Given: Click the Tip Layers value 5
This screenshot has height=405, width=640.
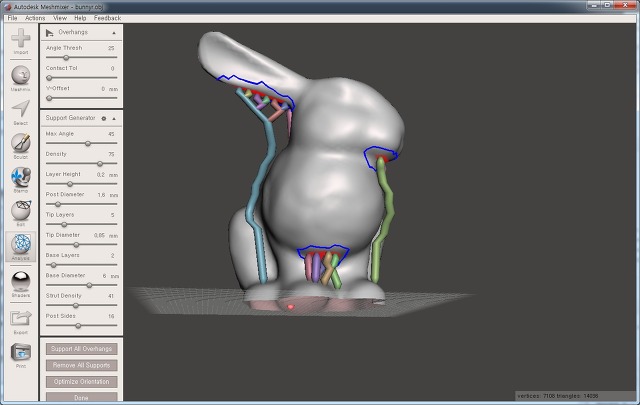Looking at the screenshot, I should coord(112,215).
